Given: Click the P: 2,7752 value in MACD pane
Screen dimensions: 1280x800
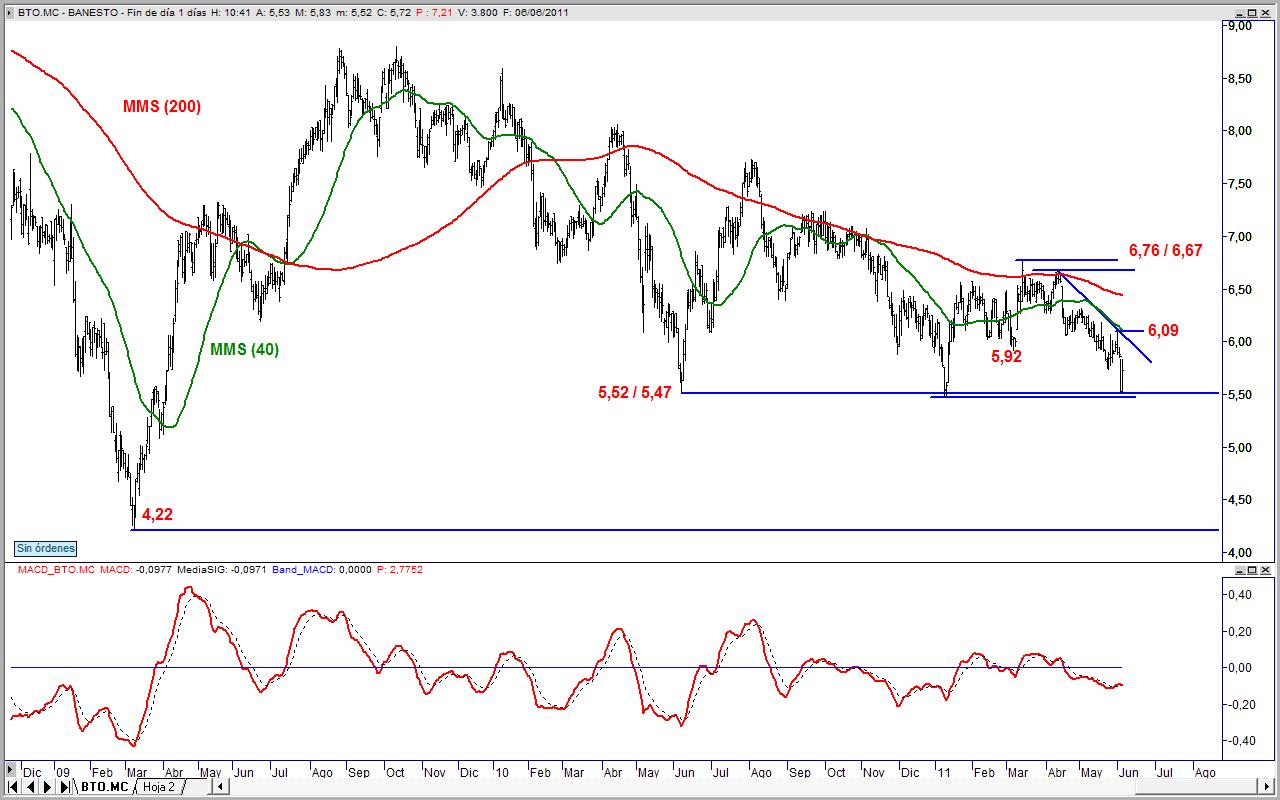Looking at the screenshot, I should click(400, 569).
